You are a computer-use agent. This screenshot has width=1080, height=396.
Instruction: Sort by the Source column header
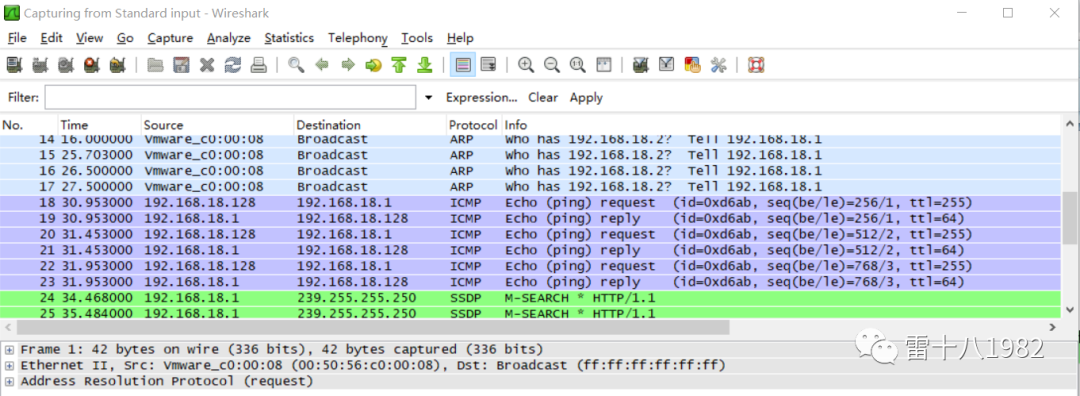pyautogui.click(x=217, y=125)
